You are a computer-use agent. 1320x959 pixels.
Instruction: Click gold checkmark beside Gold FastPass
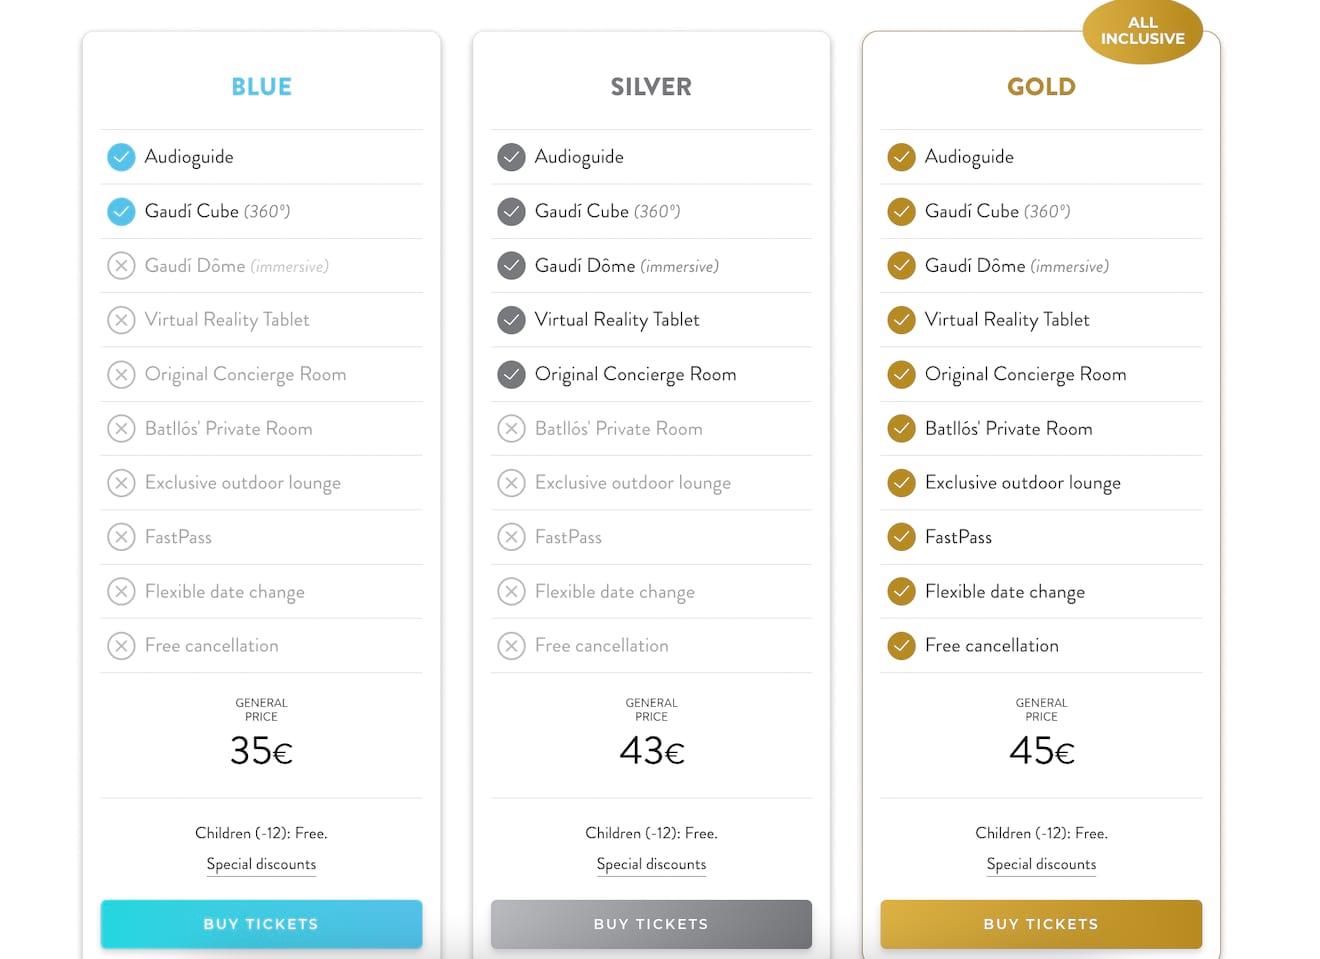[901, 537]
